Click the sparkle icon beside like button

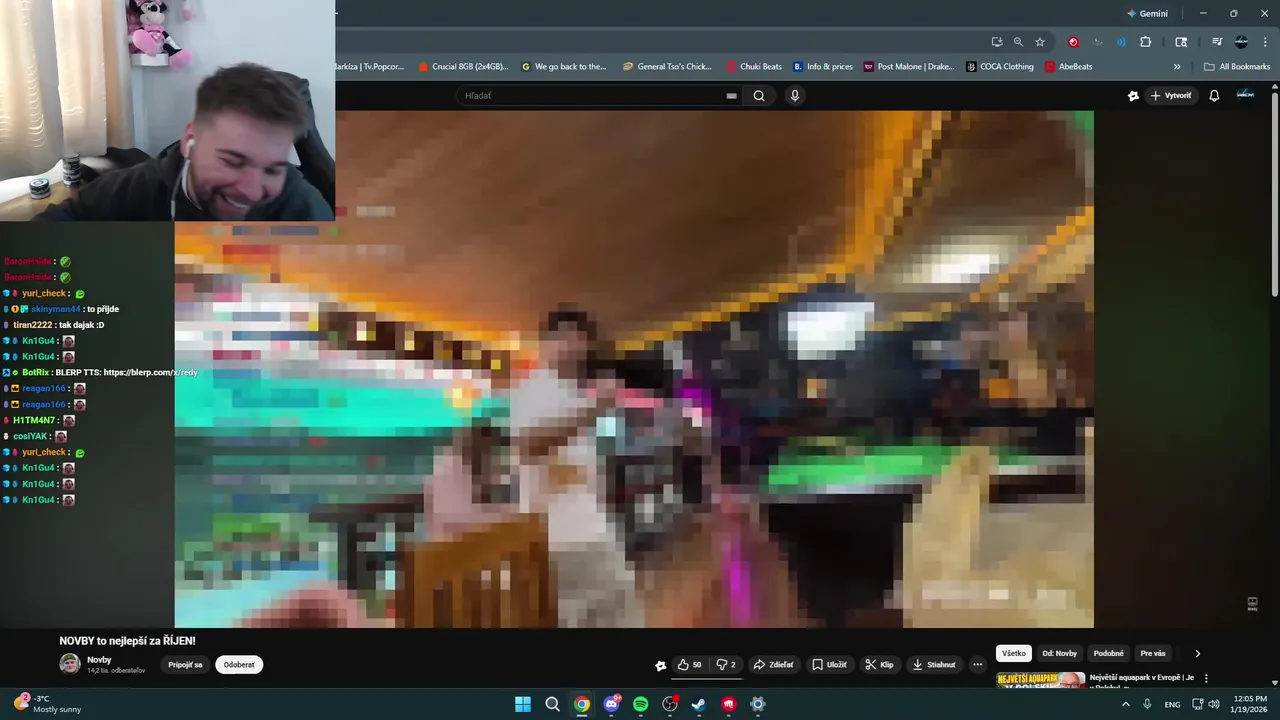click(660, 665)
